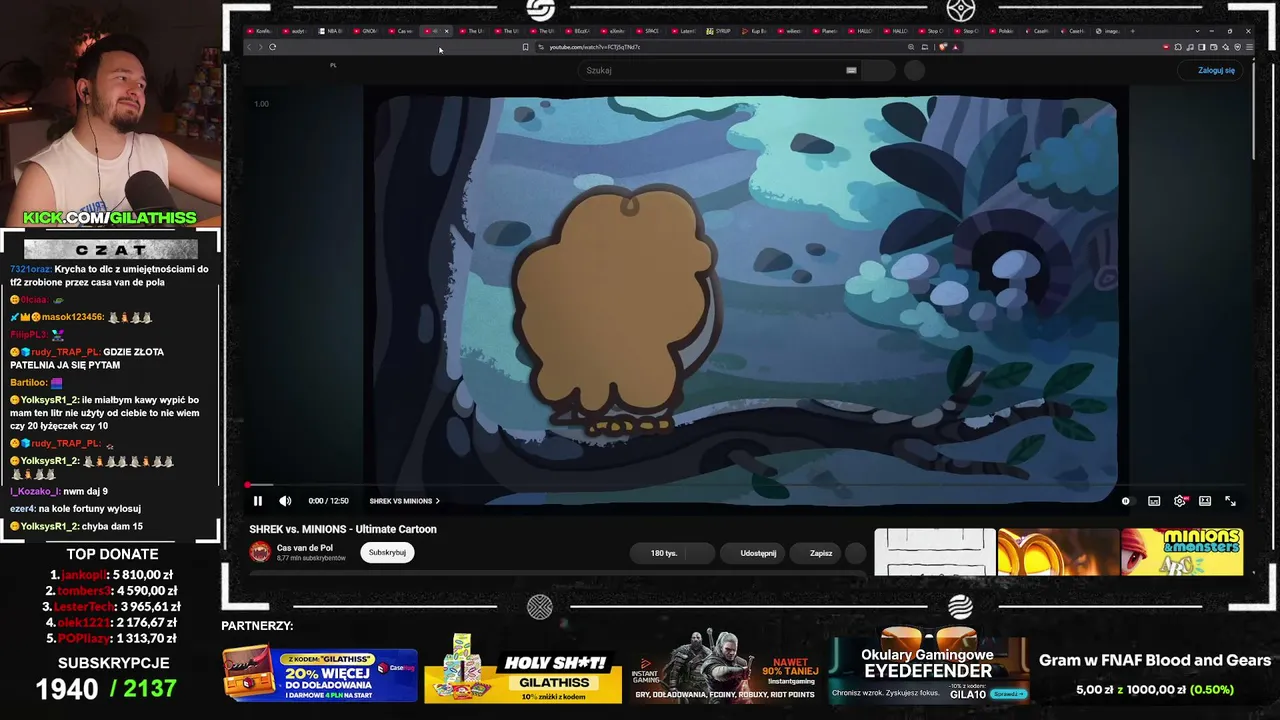Screen dimensions: 1280x720
Task: Click the video title SHREK vs. MINIONS
Action: click(343, 529)
